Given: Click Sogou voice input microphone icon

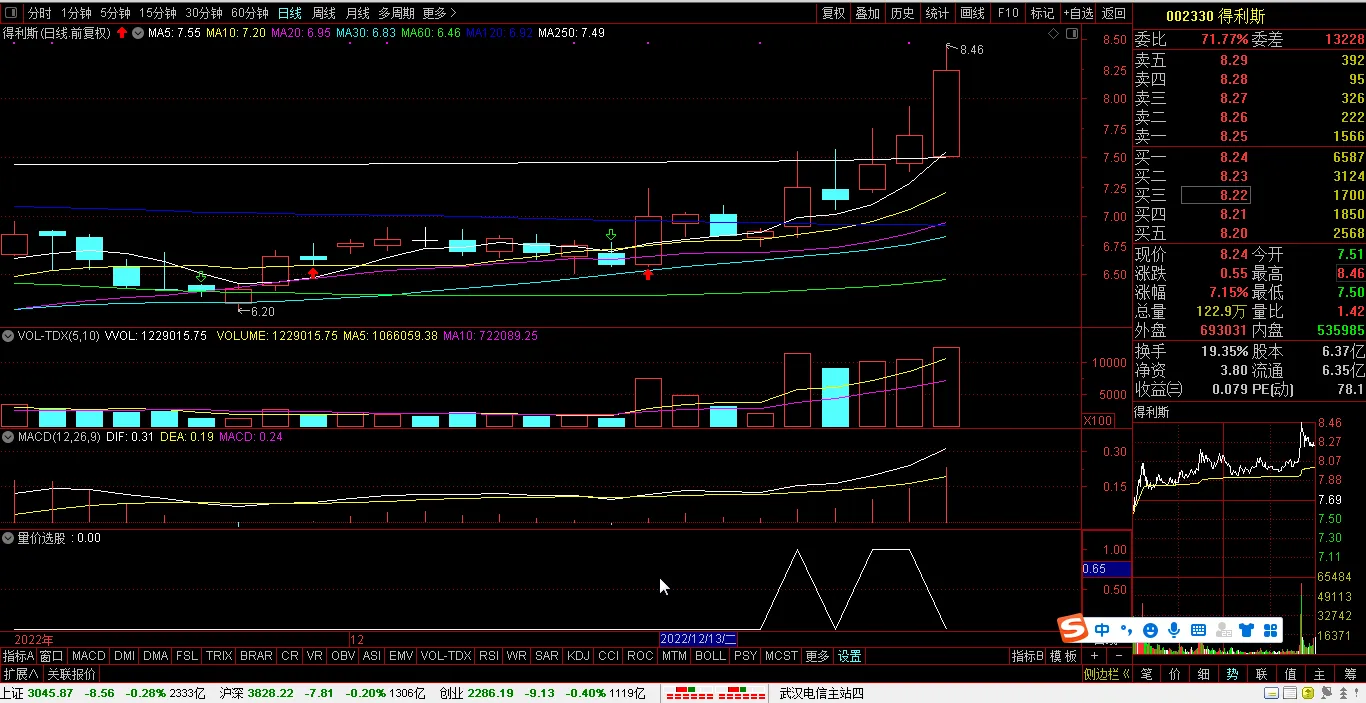Looking at the screenshot, I should click(1174, 630).
